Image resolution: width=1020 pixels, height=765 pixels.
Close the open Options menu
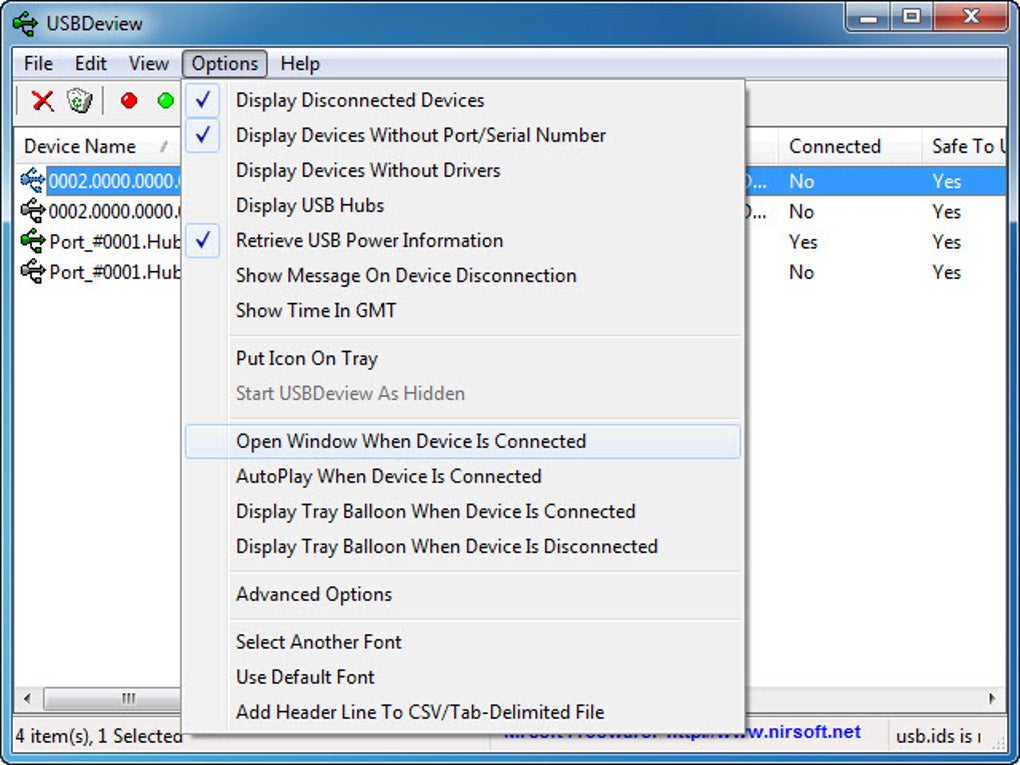coord(224,64)
